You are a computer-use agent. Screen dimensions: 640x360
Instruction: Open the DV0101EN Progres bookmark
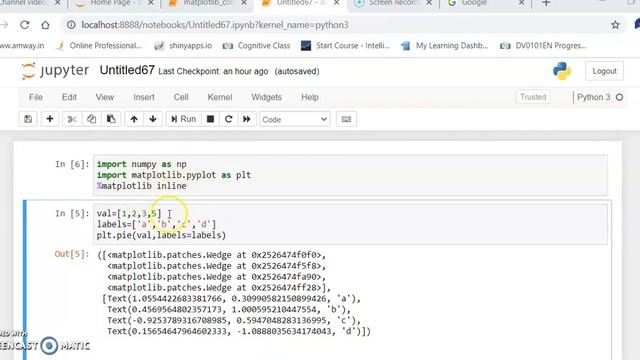544,46
